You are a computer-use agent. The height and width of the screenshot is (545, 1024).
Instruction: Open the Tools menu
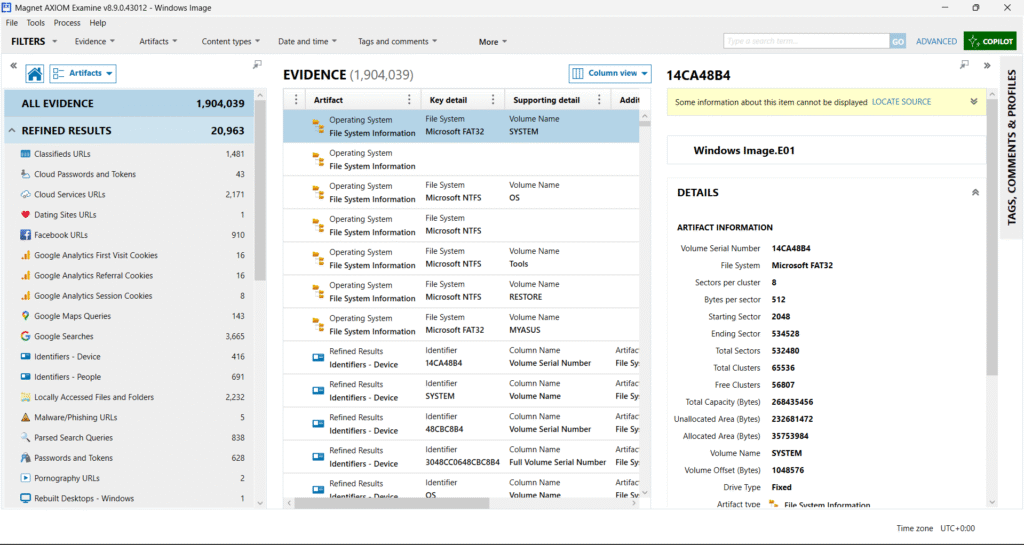coord(36,23)
